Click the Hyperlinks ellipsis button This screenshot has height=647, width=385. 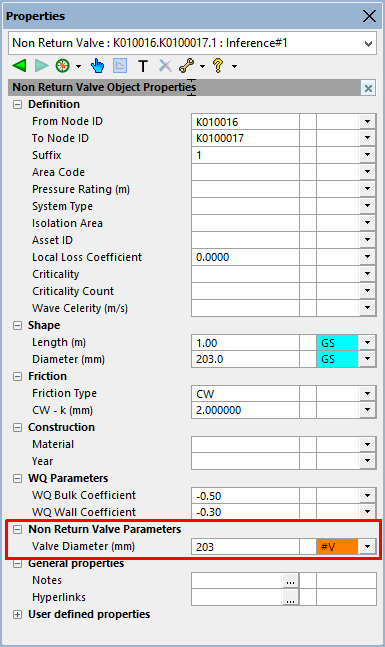coord(291,598)
